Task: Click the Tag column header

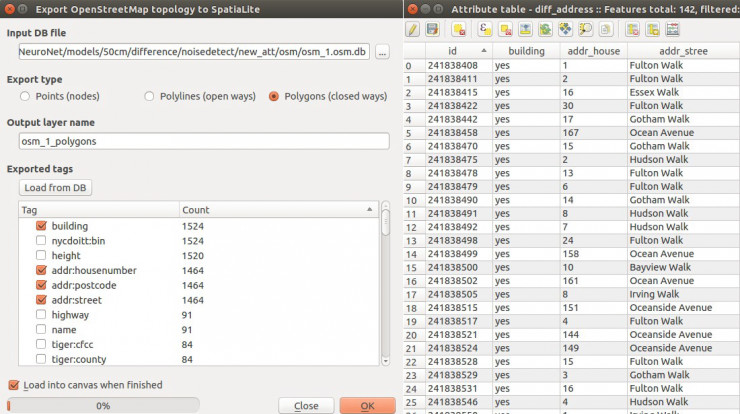Action: point(99,210)
